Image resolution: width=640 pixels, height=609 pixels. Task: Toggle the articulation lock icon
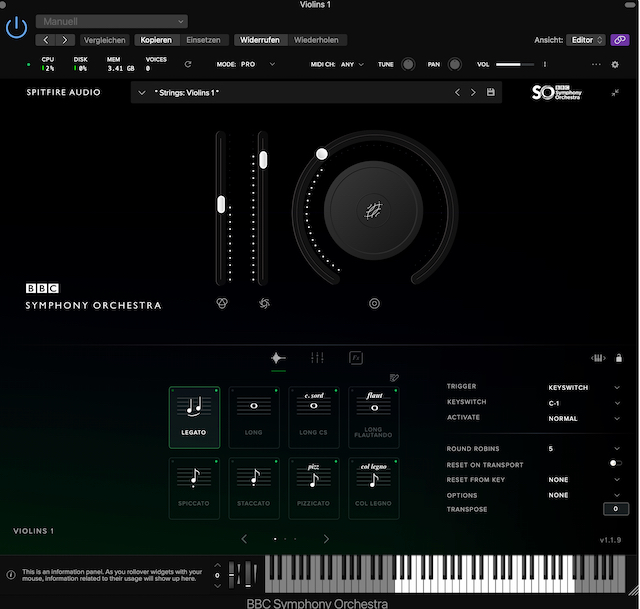pos(619,358)
